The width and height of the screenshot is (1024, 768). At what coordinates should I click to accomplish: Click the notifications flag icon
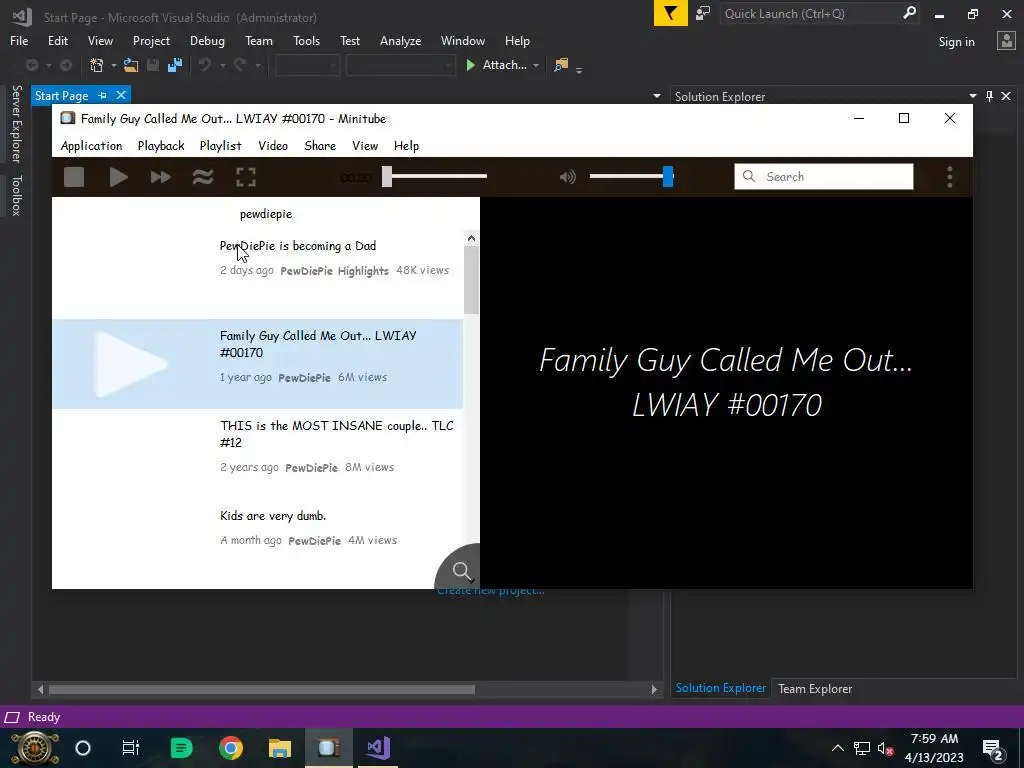pyautogui.click(x=671, y=13)
